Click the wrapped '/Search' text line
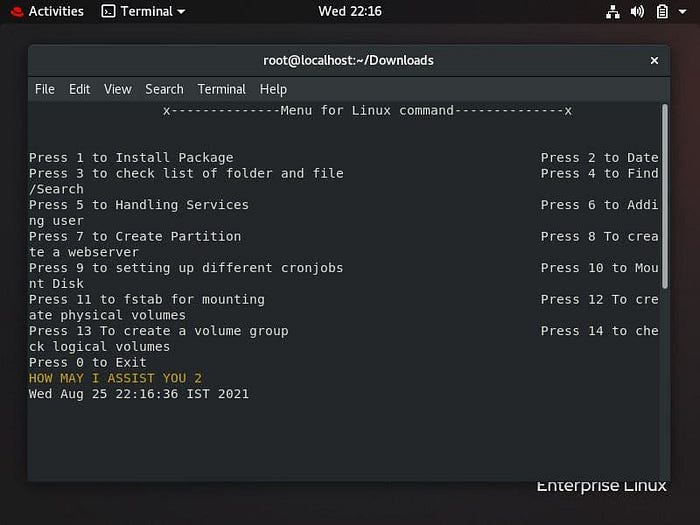Screen dimensions: 700x525 56,189
